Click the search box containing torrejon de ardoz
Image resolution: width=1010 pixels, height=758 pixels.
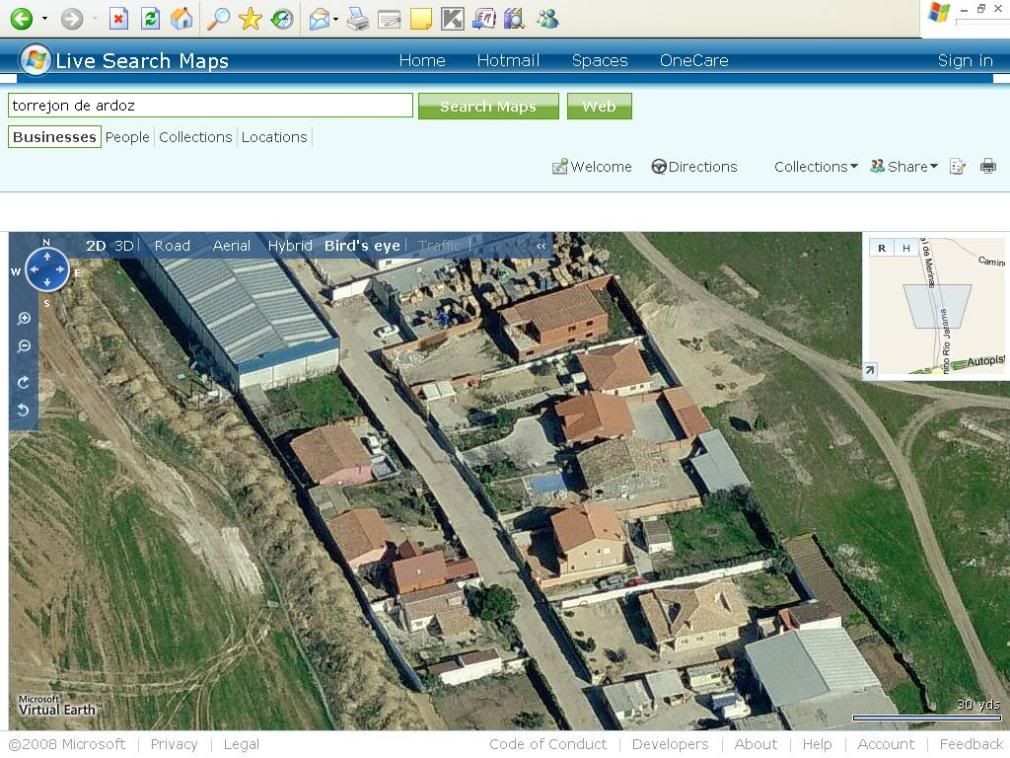(x=210, y=106)
